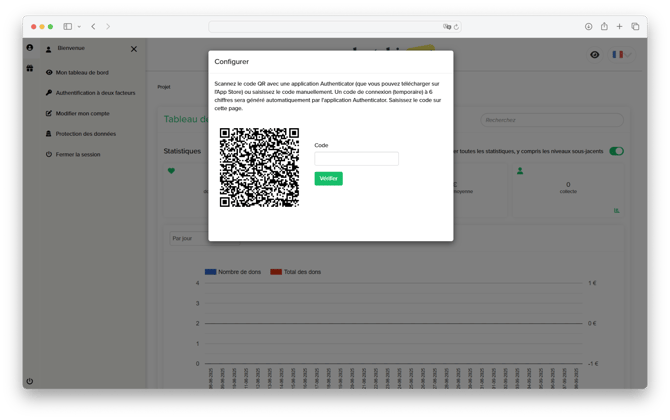Add a new tab with plus icon
The width and height of the screenshot is (670, 420).
coord(619,26)
